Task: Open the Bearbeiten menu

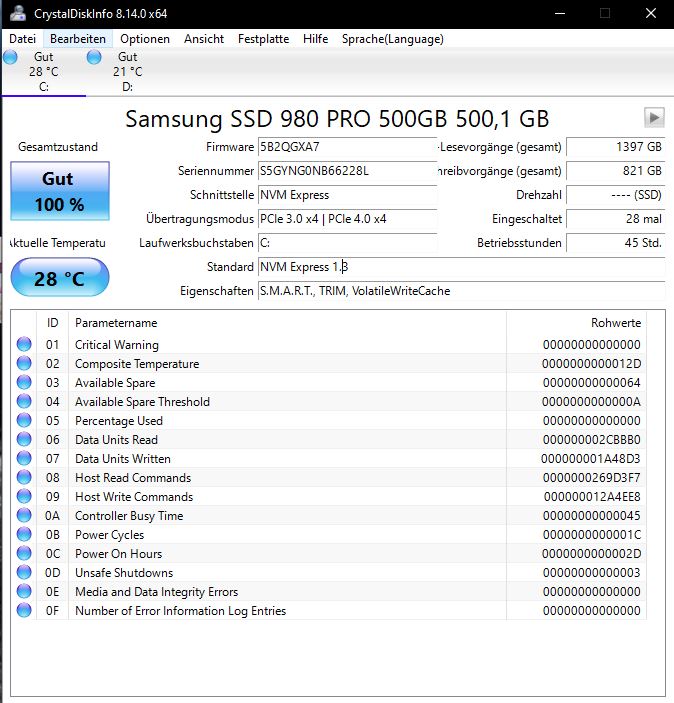Action: [78, 39]
